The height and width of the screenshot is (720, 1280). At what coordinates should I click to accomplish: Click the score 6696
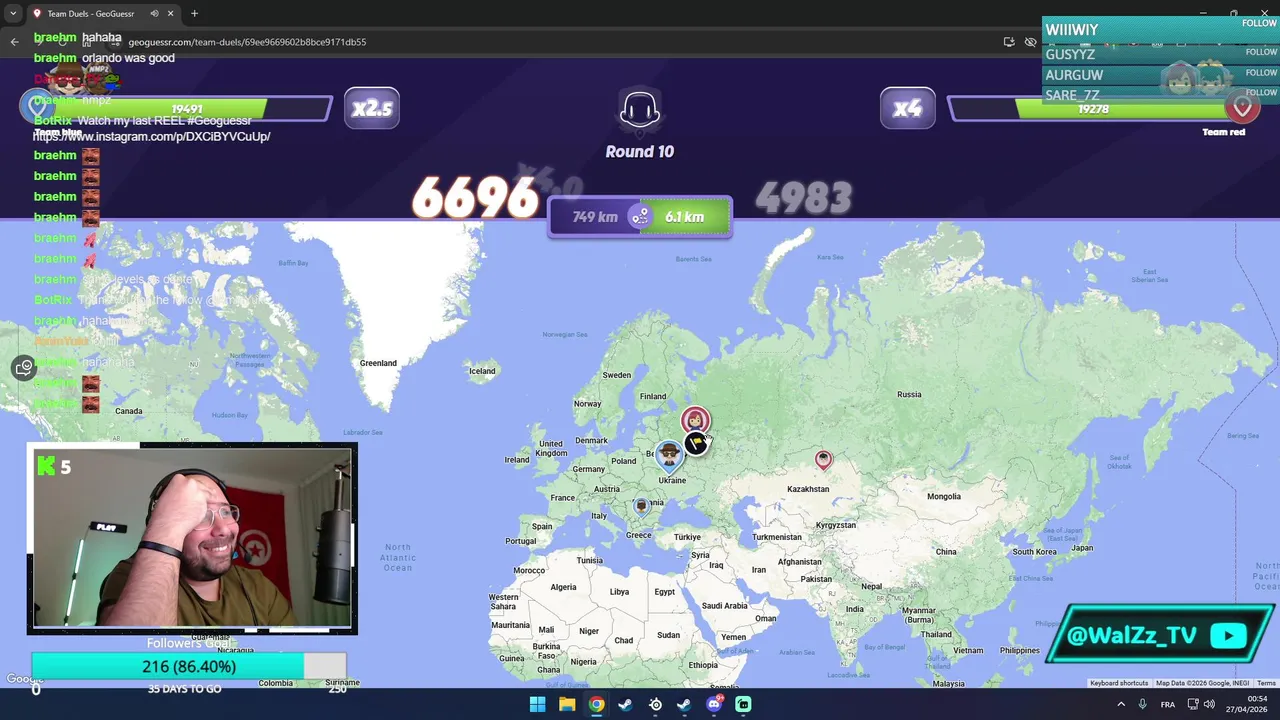click(476, 199)
